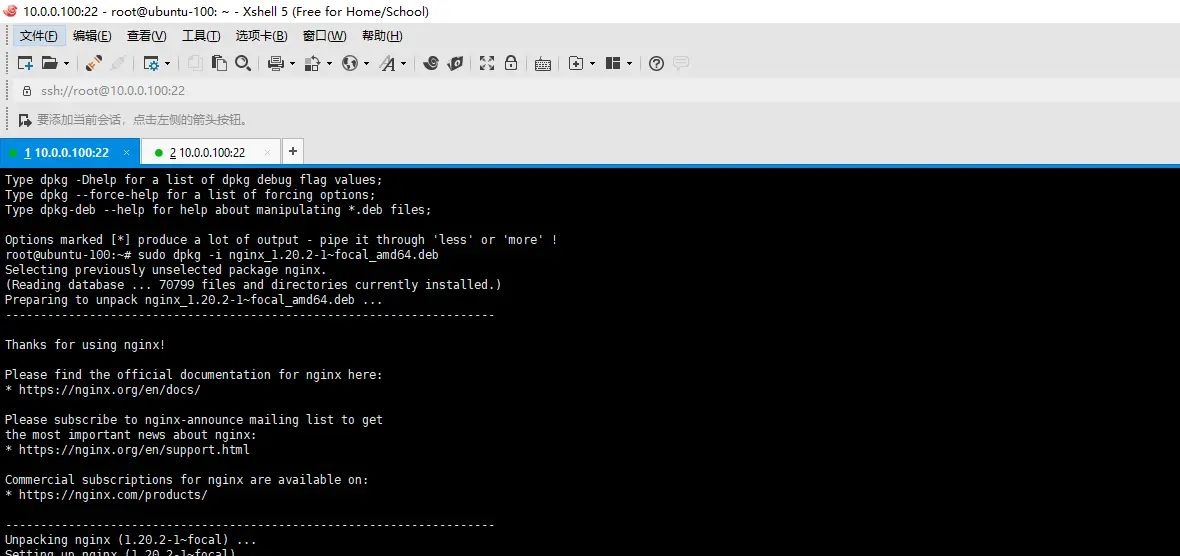Open the 编辑(E) menu
1180x556 pixels.
coord(92,35)
